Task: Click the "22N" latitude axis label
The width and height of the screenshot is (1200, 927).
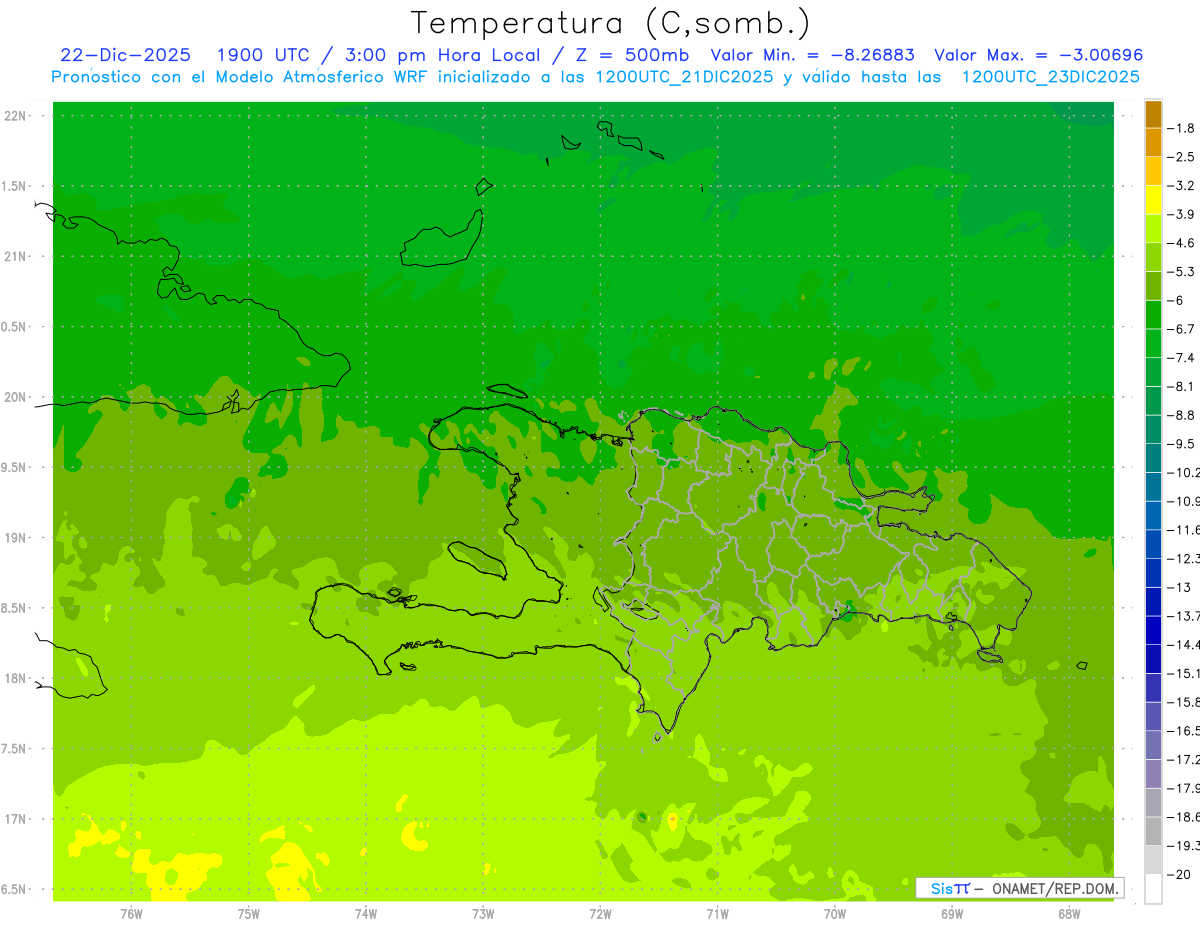Action: coord(17,116)
